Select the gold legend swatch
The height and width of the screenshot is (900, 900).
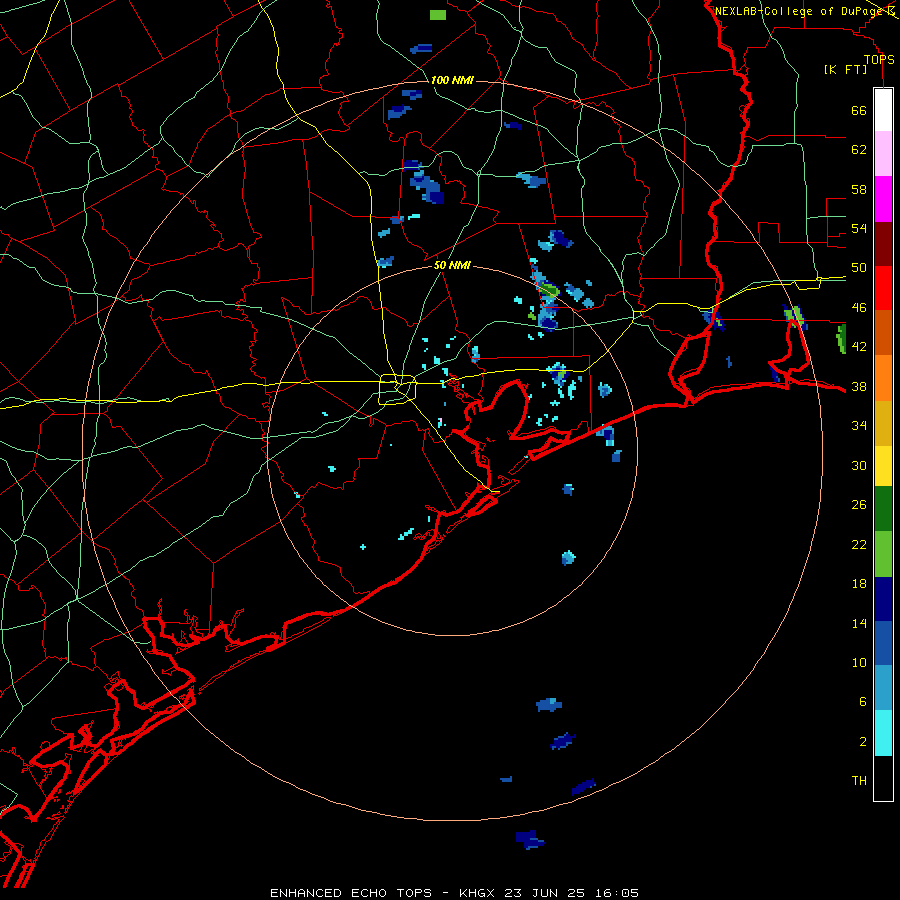pyautogui.click(x=883, y=422)
